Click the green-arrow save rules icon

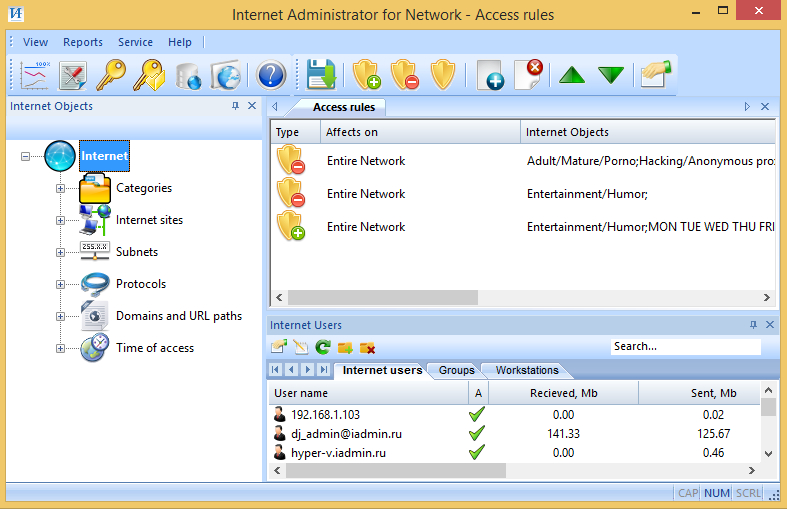pos(321,75)
